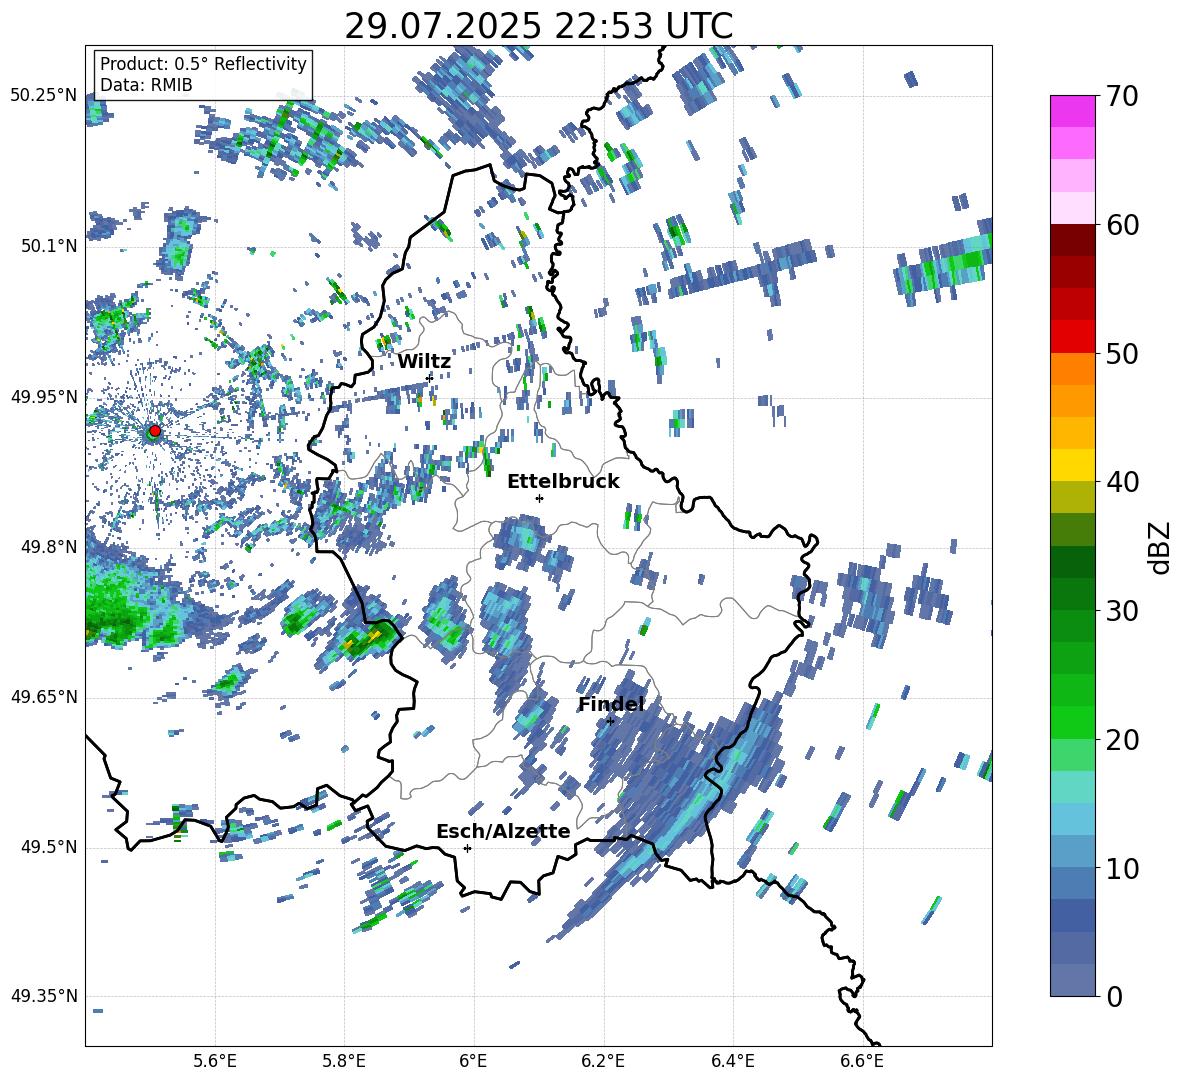Click the 5.6°E longitude label
Image resolution: width=1184 pixels, height=1081 pixels.
(x=215, y=1061)
